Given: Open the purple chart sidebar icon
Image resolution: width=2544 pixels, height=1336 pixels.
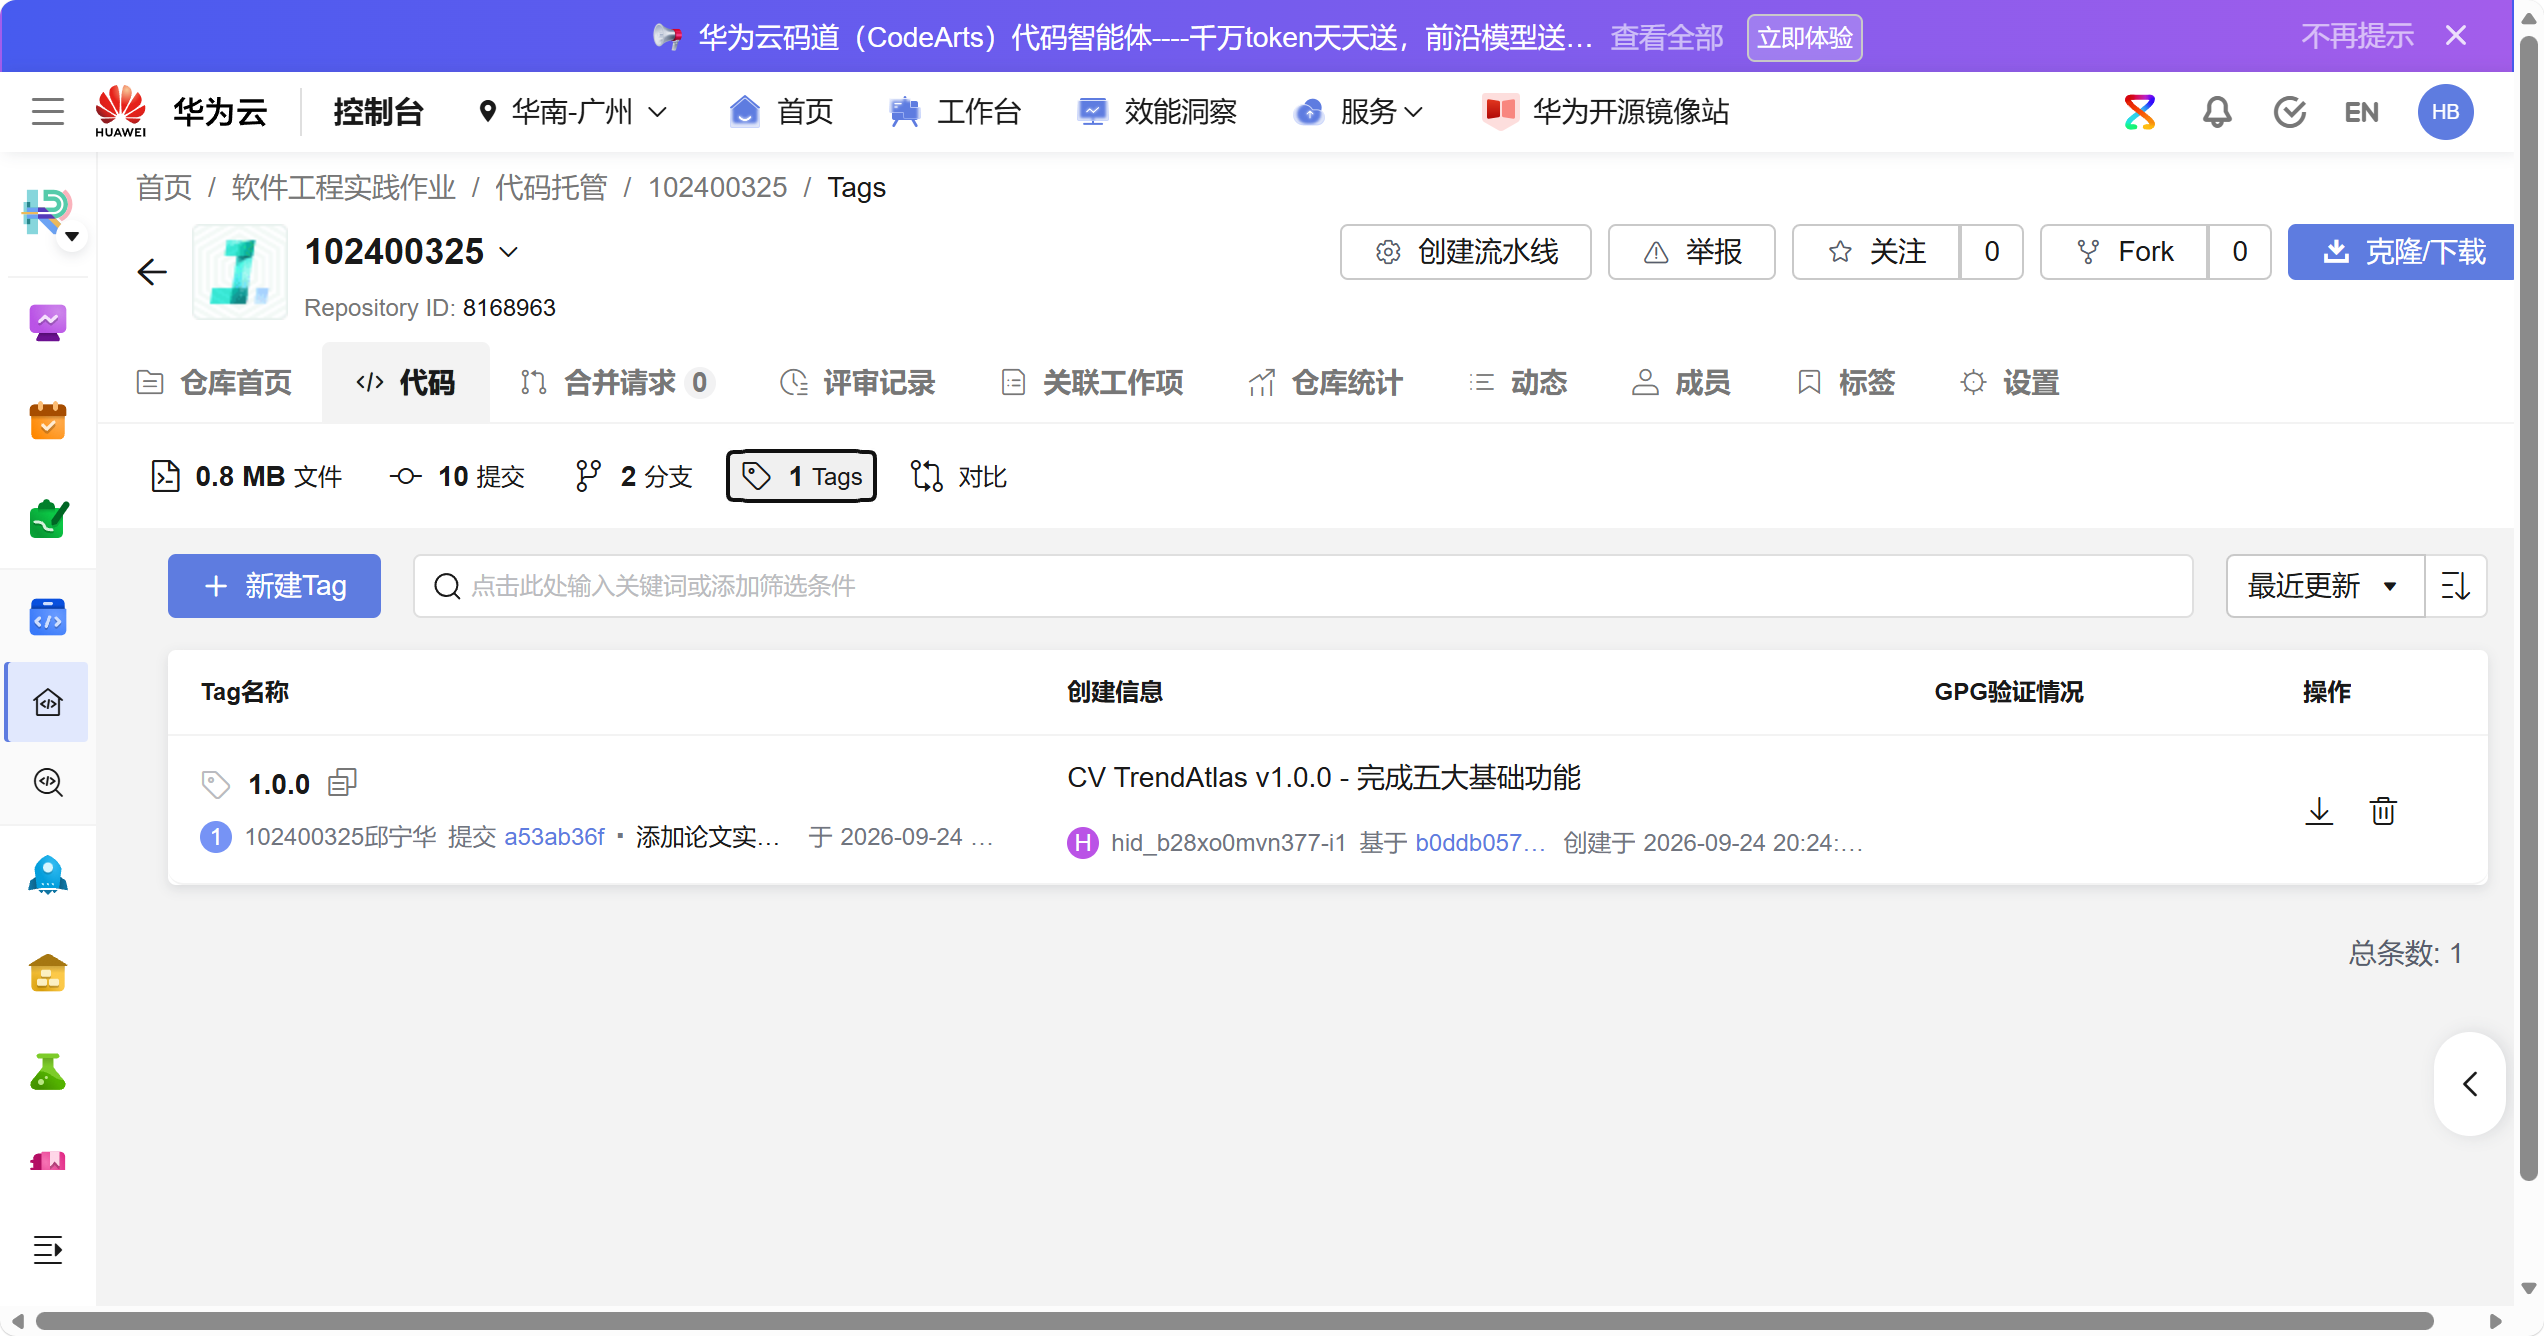Looking at the screenshot, I should 48,323.
